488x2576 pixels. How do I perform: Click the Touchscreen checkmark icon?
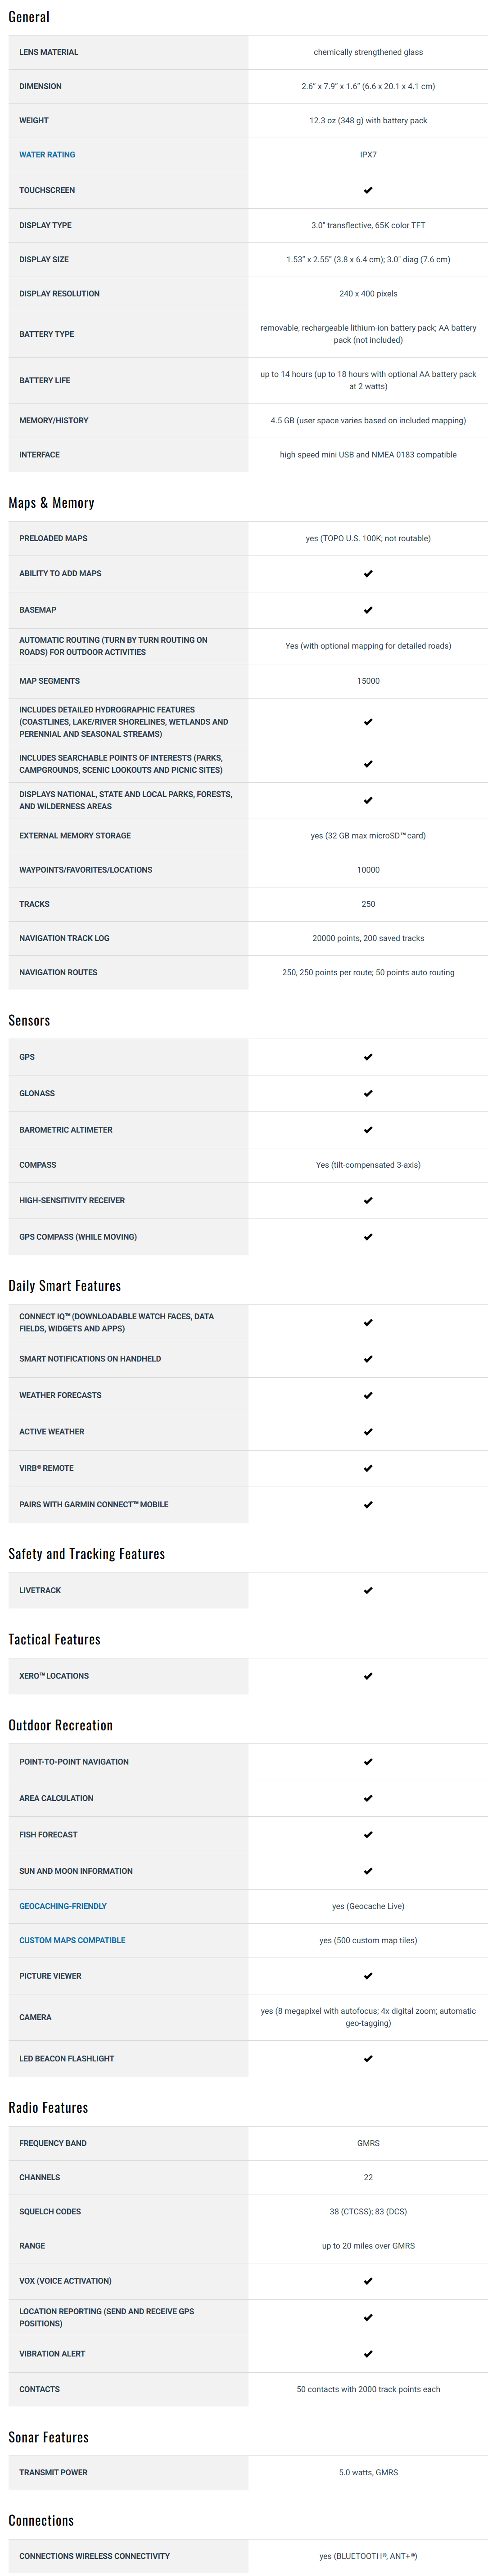point(368,190)
